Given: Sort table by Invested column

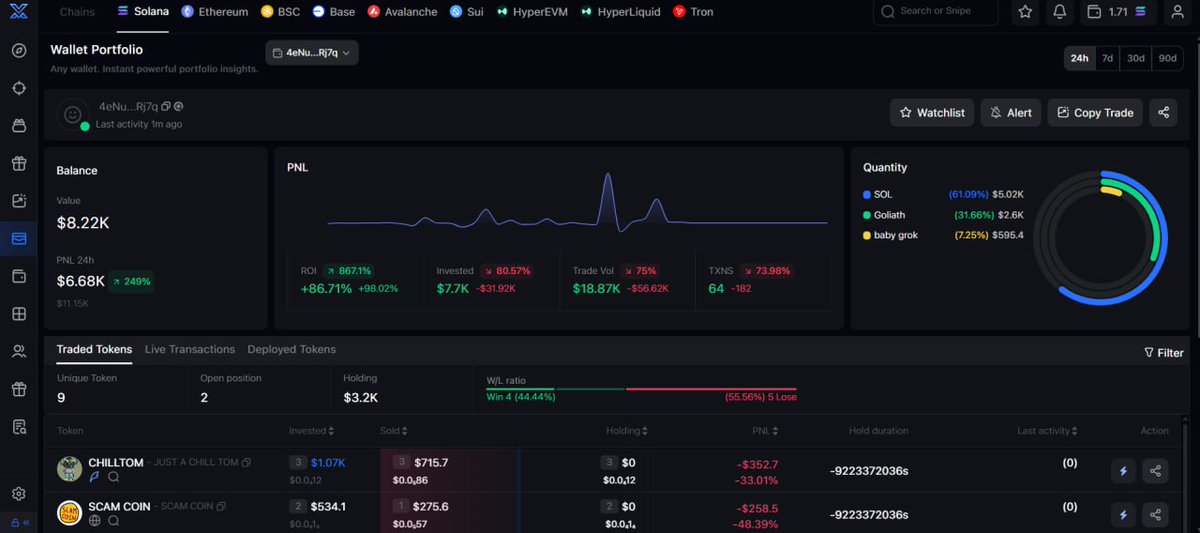Looking at the screenshot, I should [312, 431].
